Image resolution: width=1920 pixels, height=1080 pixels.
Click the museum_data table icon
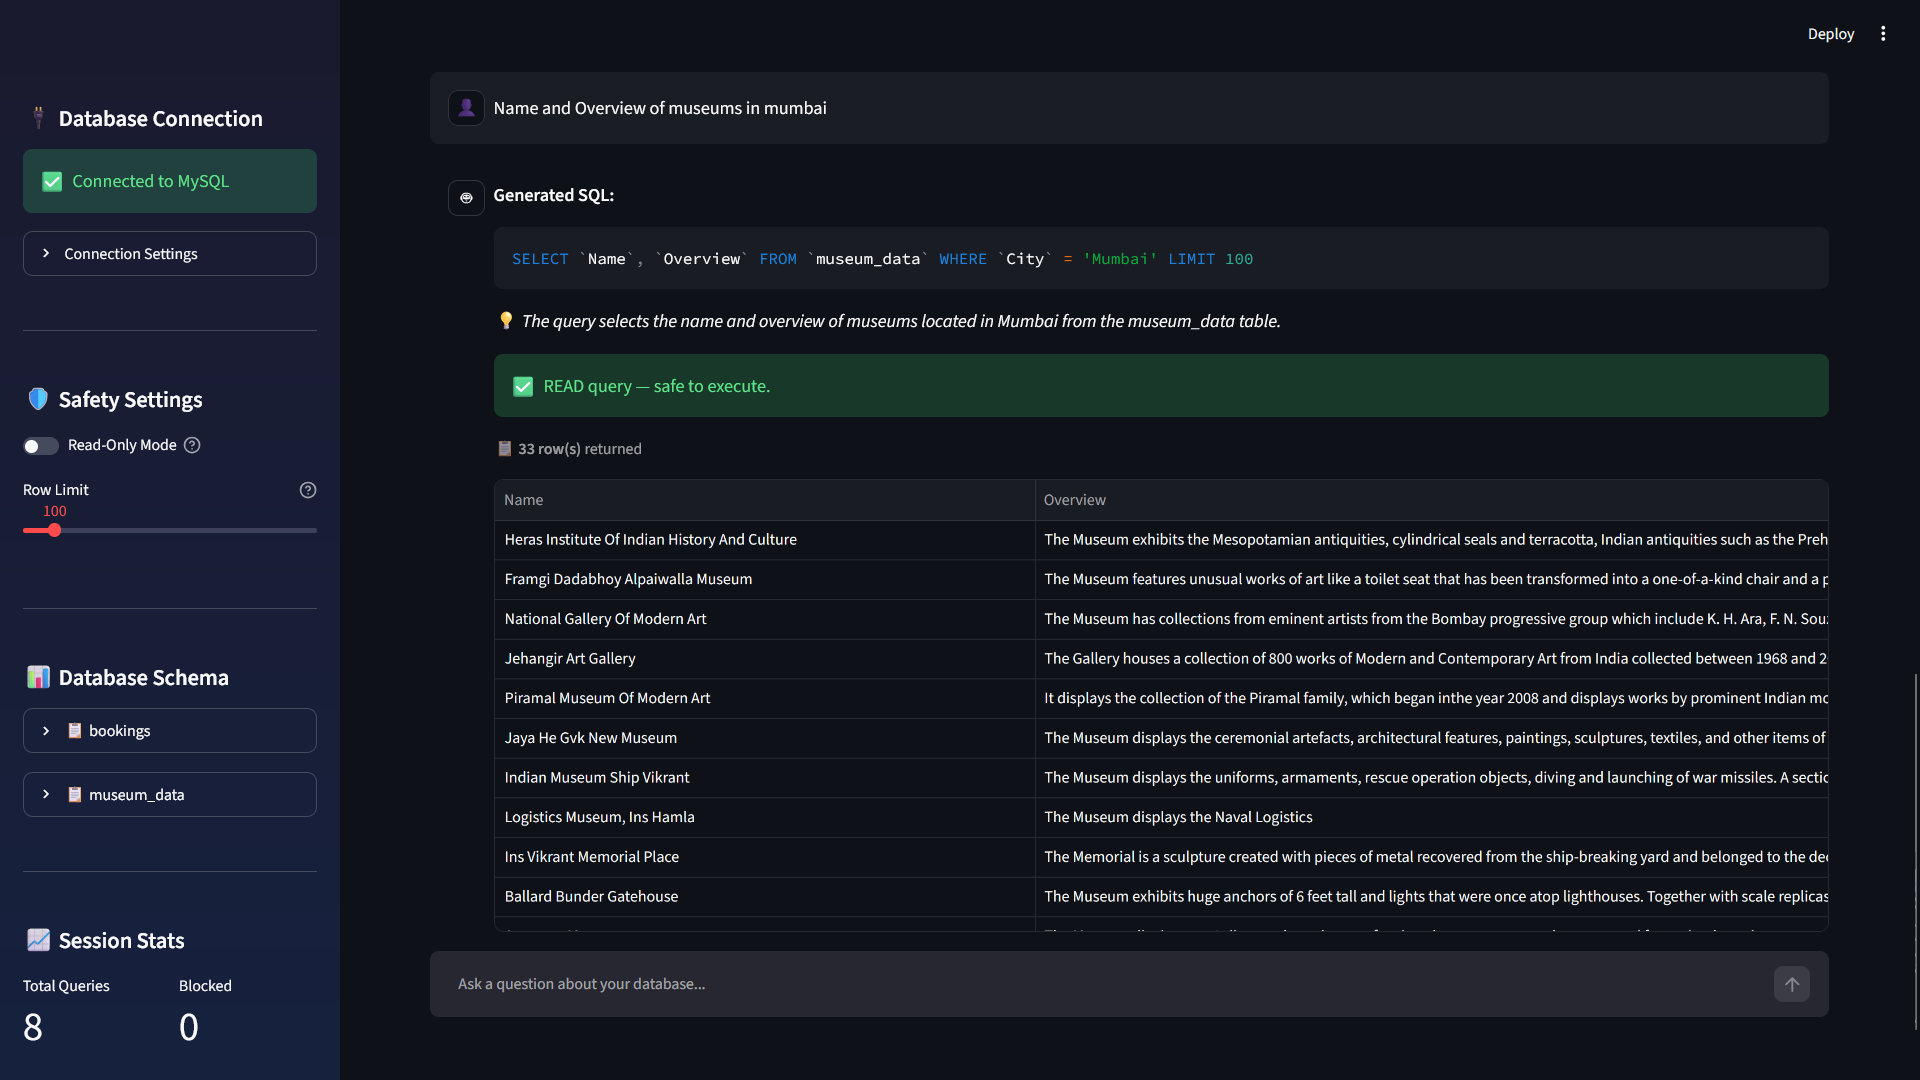pyautogui.click(x=75, y=795)
